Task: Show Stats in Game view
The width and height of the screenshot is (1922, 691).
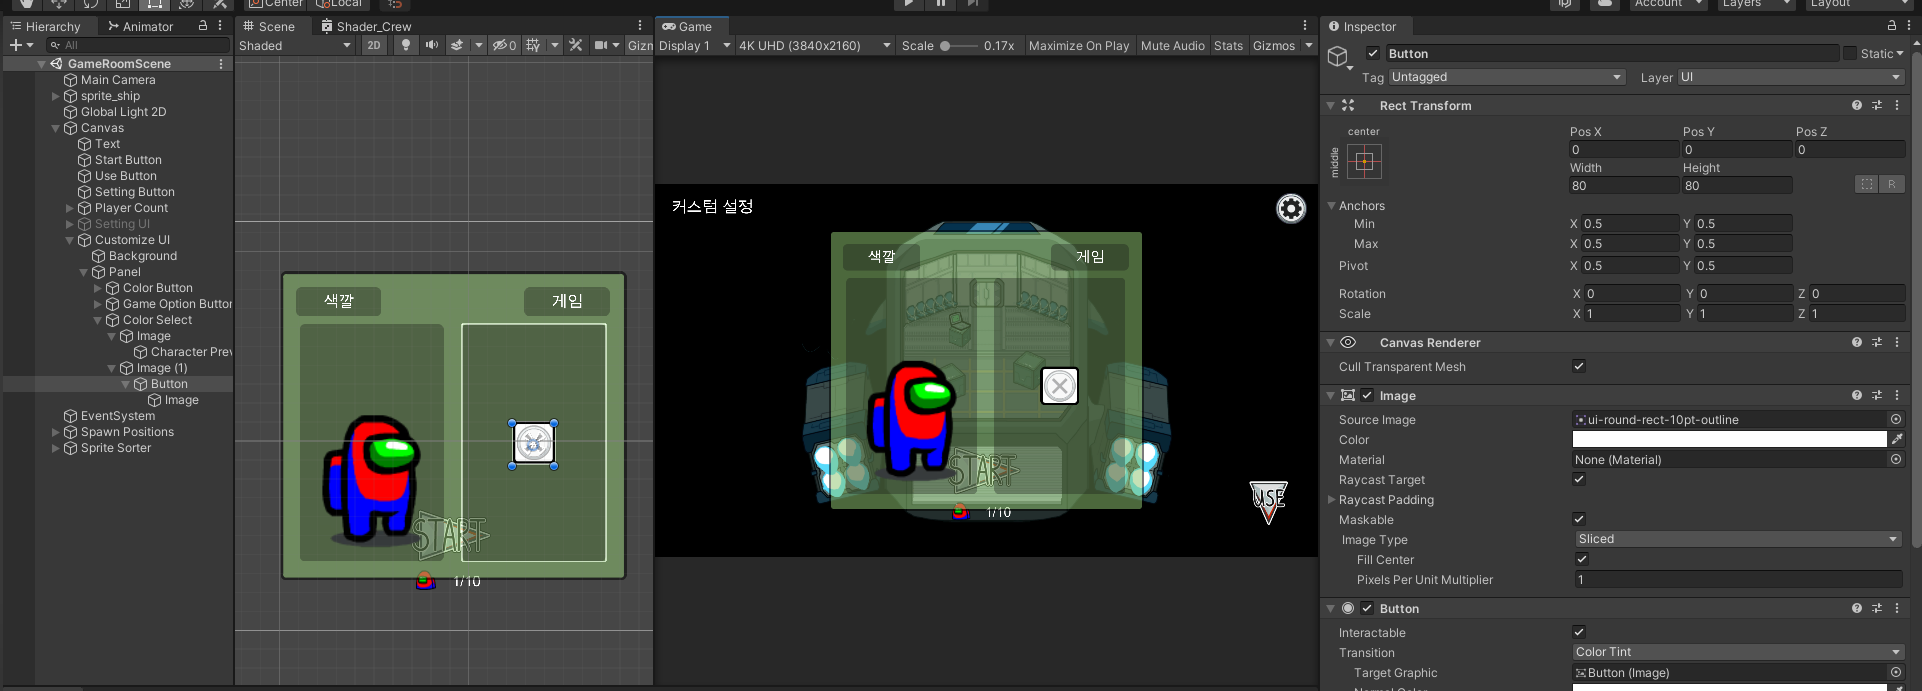Action: (x=1228, y=45)
